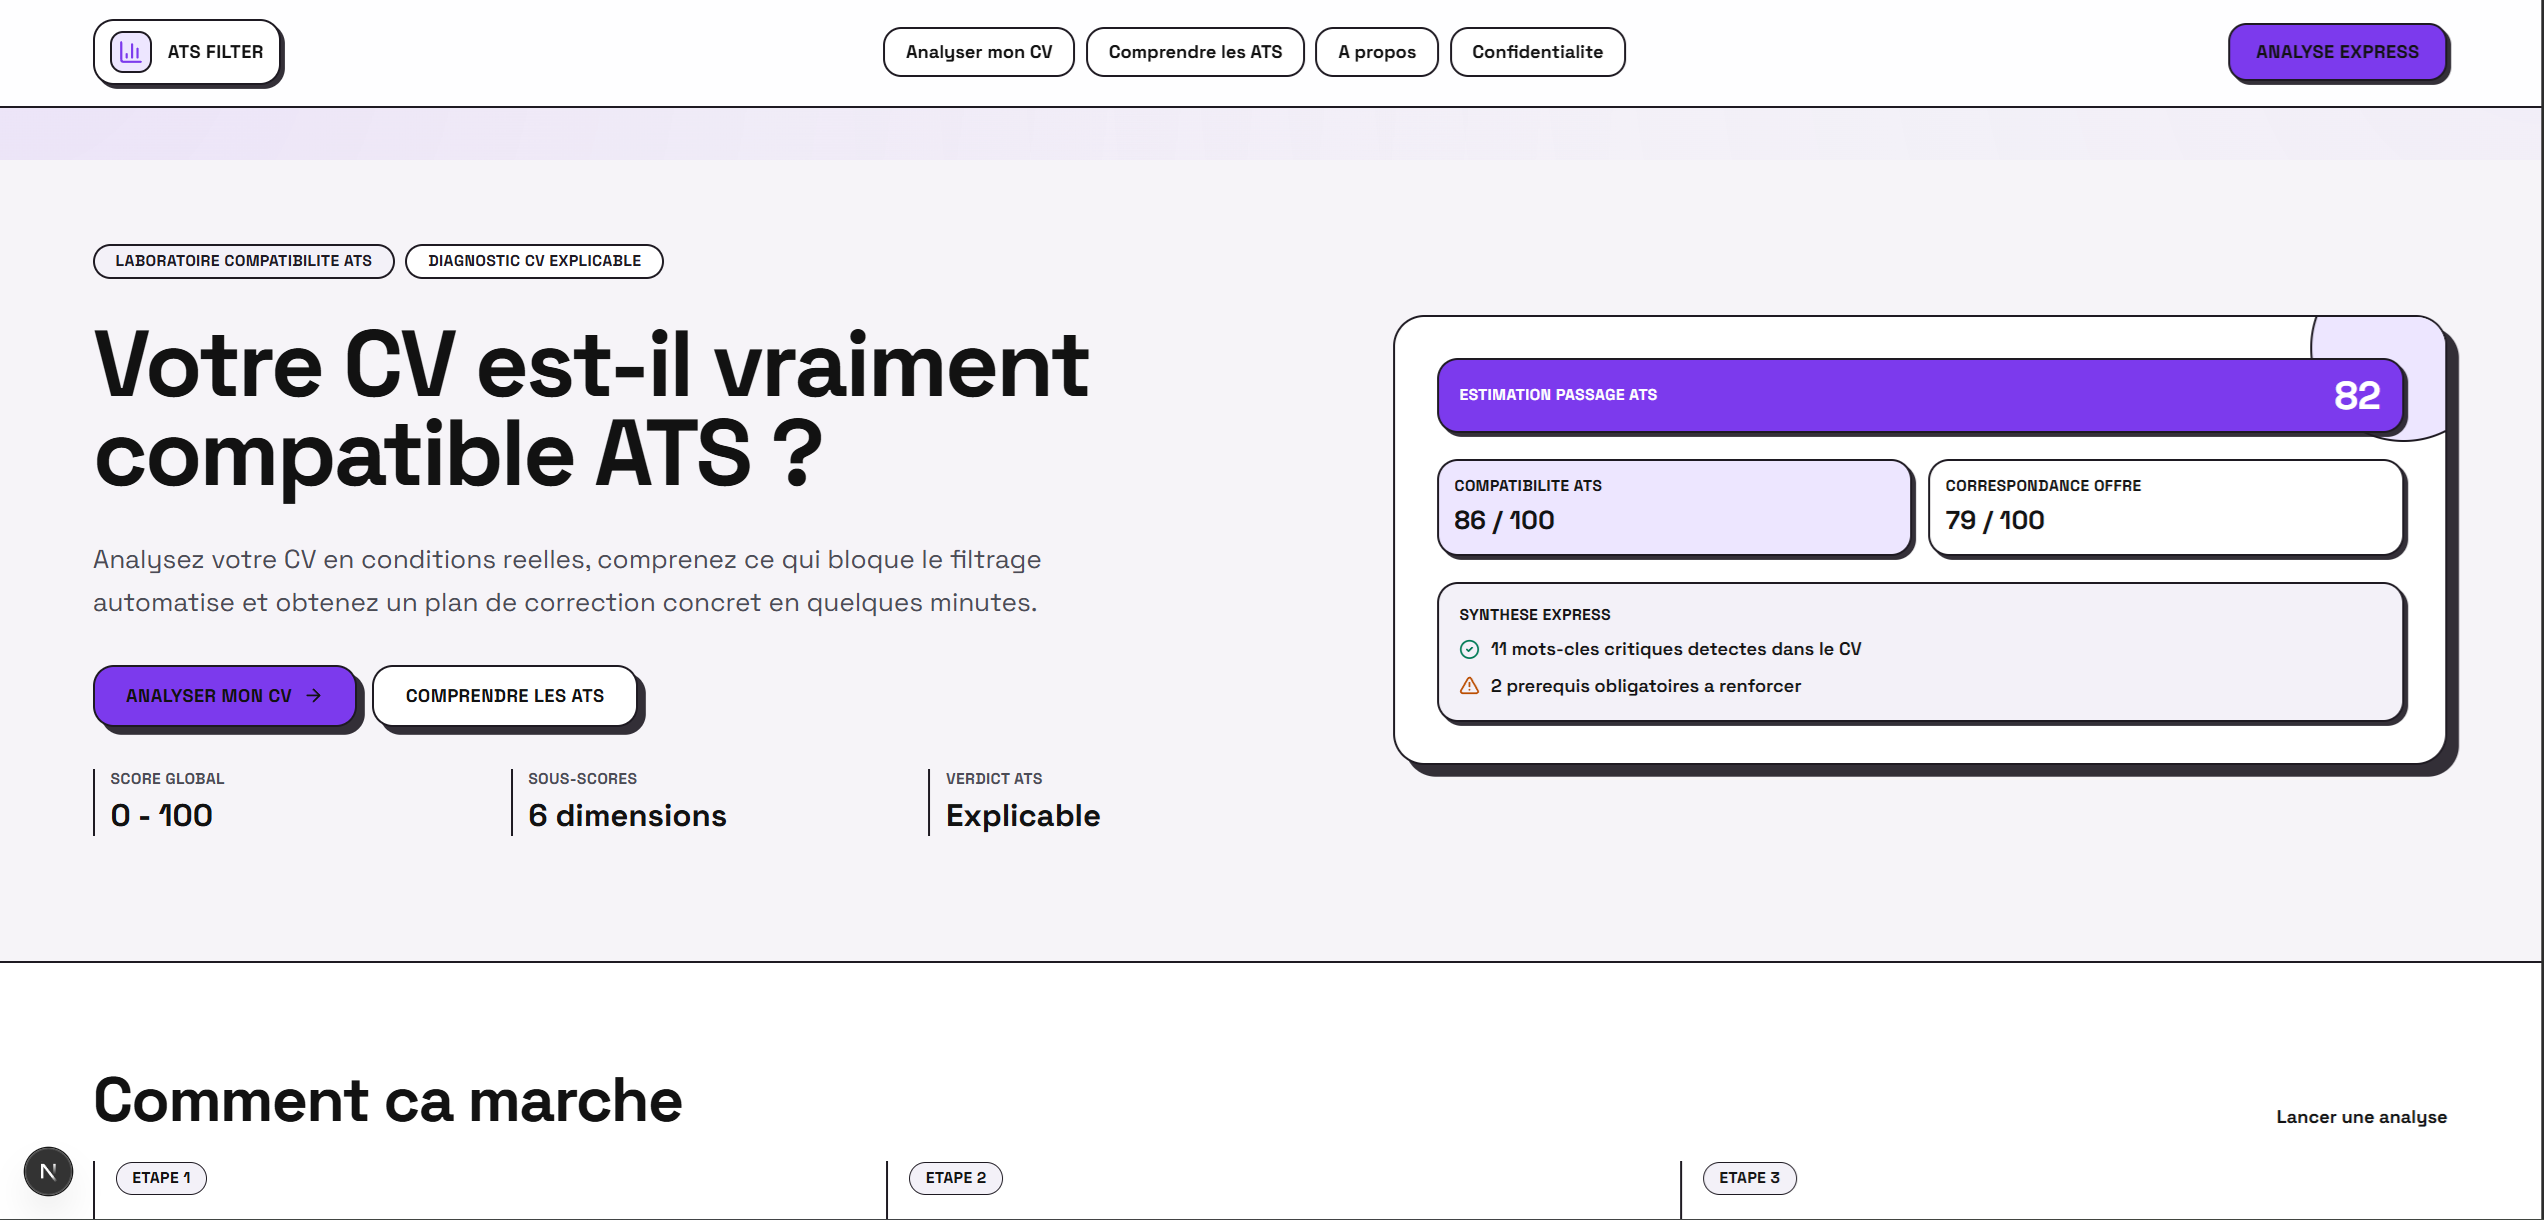Screen dimensions: 2544x1220
Task: Click the ETAPE 3 badge
Action: [x=1749, y=1178]
